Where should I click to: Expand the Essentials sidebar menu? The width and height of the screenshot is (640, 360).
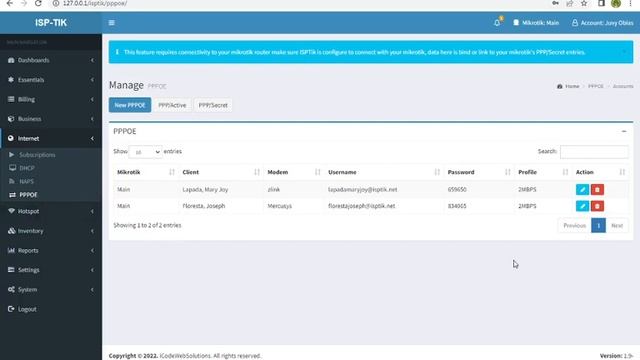click(x=51, y=80)
